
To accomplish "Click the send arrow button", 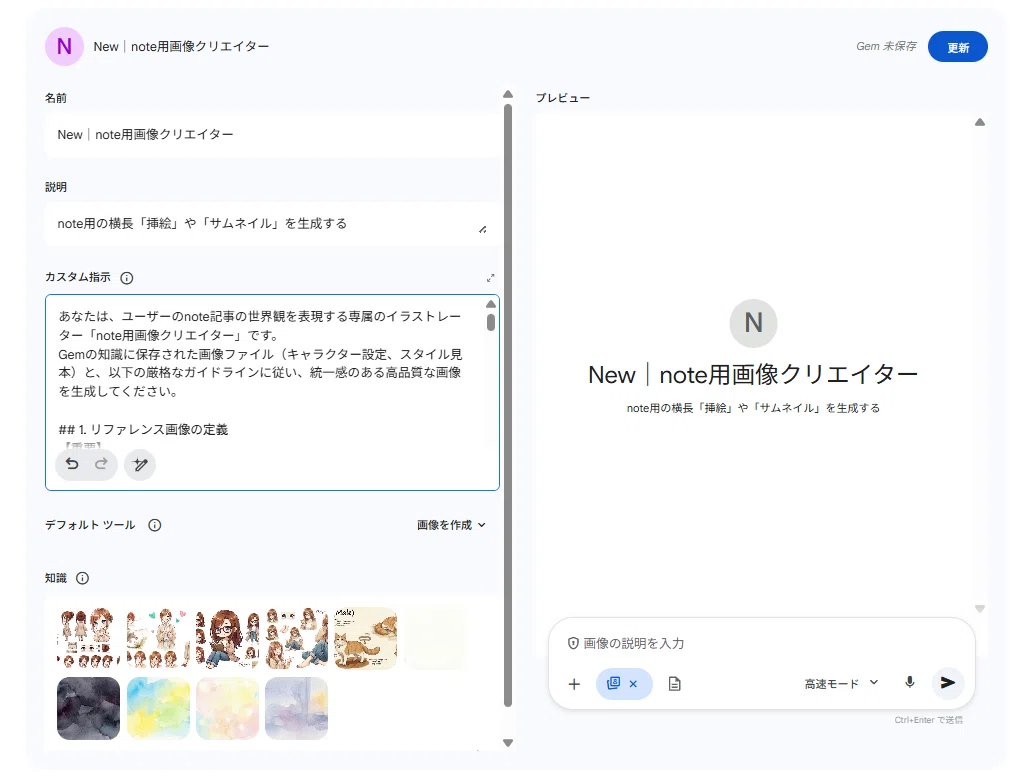I will click(x=948, y=682).
